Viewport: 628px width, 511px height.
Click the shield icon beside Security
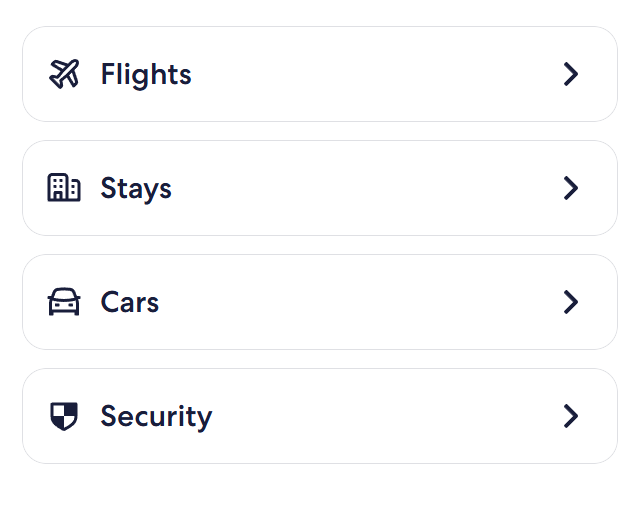(x=64, y=416)
